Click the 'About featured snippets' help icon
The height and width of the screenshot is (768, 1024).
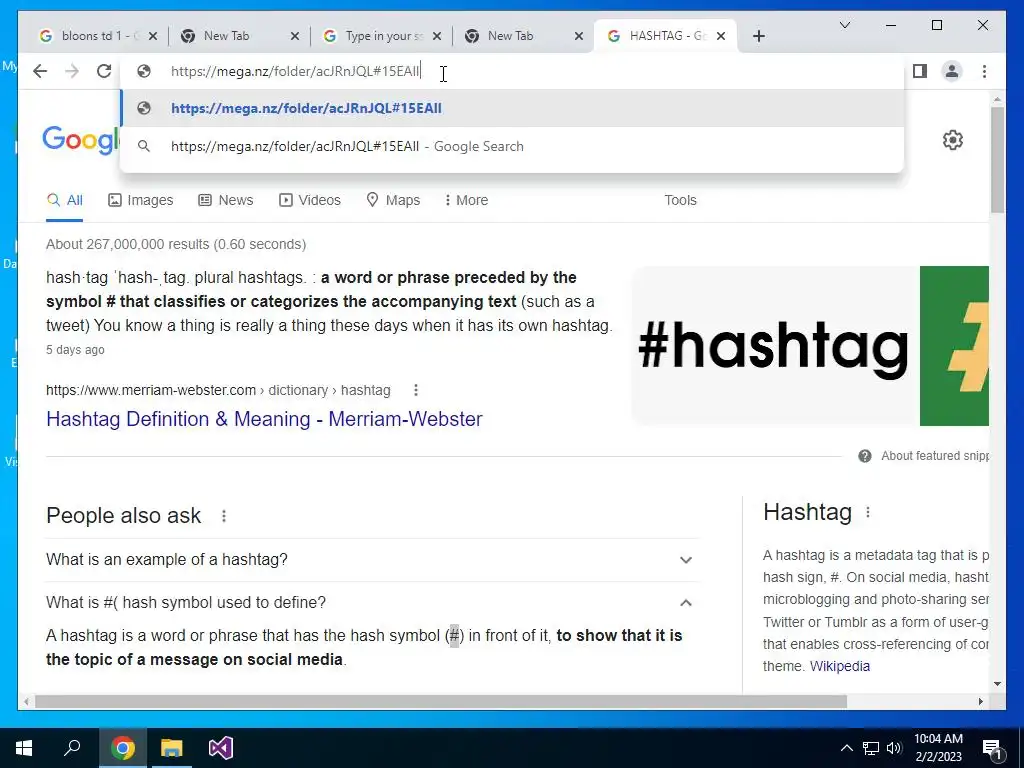(x=865, y=456)
